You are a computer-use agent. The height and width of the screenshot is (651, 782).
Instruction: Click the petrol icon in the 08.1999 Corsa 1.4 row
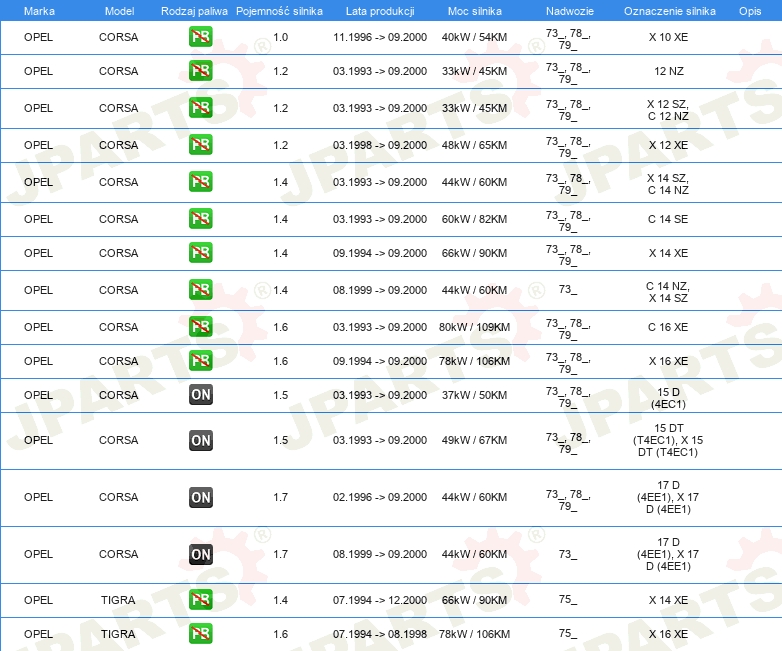200,289
